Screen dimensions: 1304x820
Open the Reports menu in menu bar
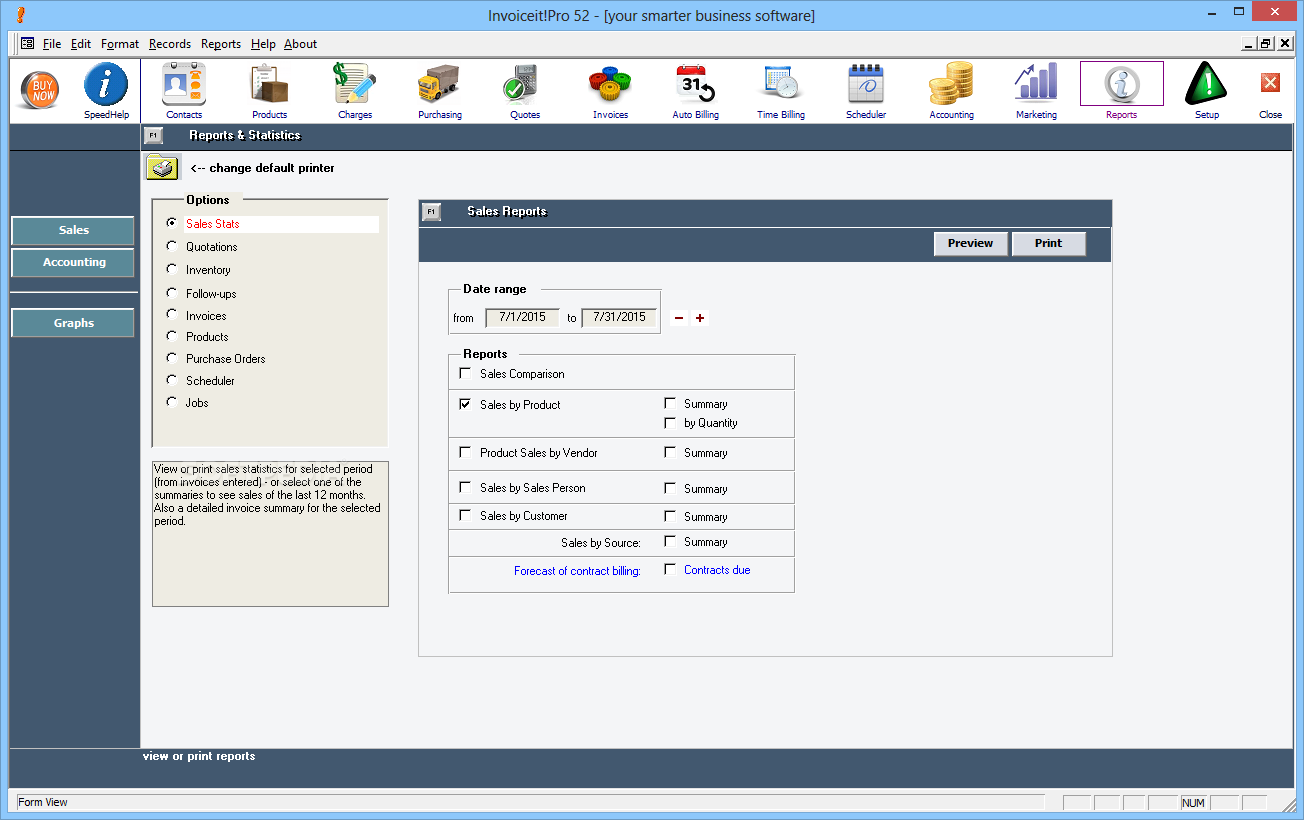tap(221, 44)
